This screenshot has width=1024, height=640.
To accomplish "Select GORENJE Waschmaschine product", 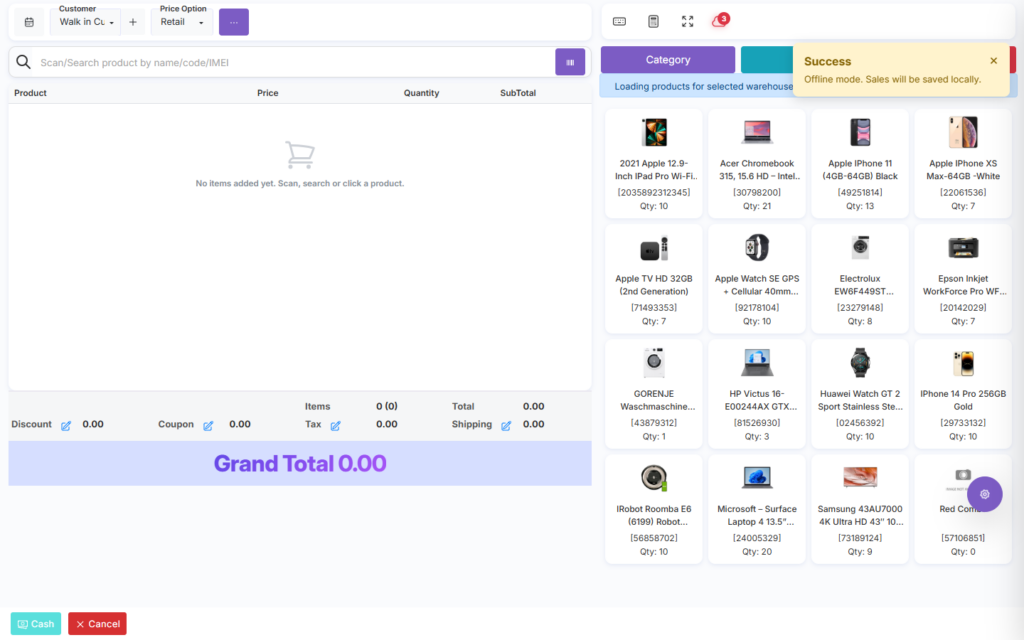I will 654,394.
